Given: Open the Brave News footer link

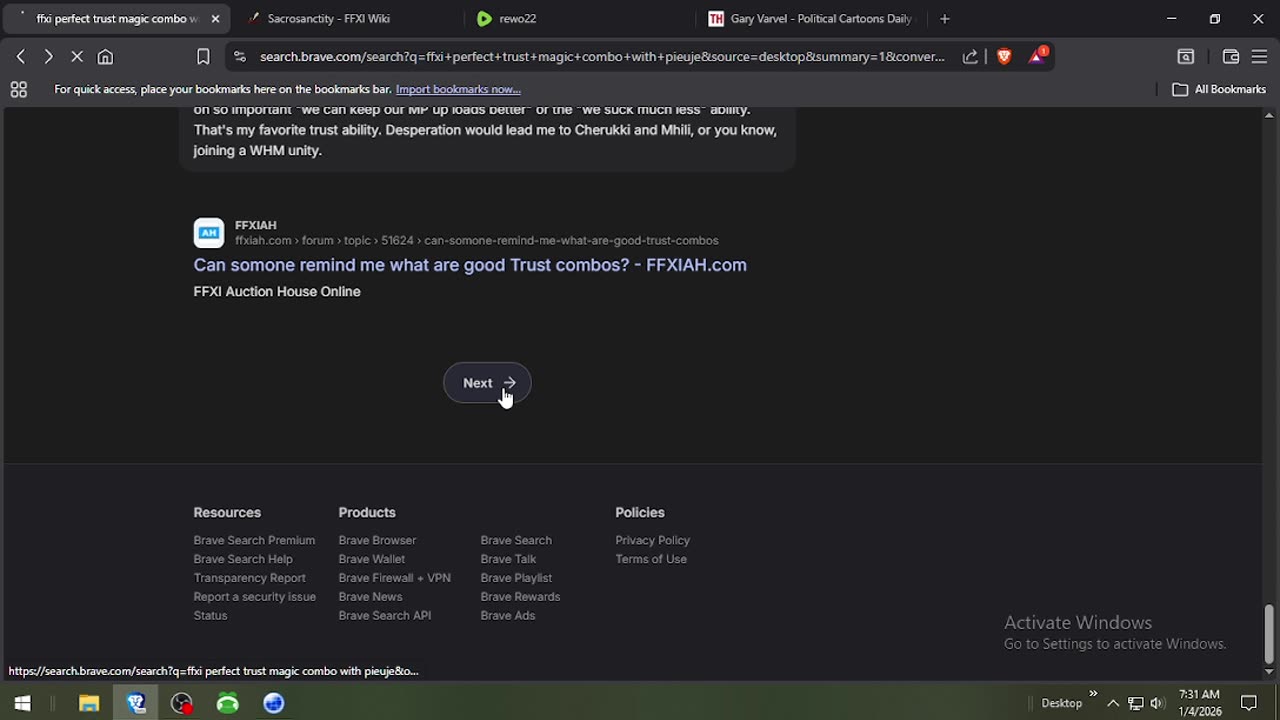Looking at the screenshot, I should click(x=370, y=597).
